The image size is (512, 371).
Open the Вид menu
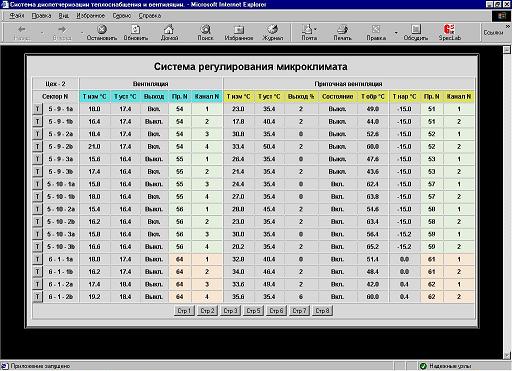point(63,16)
